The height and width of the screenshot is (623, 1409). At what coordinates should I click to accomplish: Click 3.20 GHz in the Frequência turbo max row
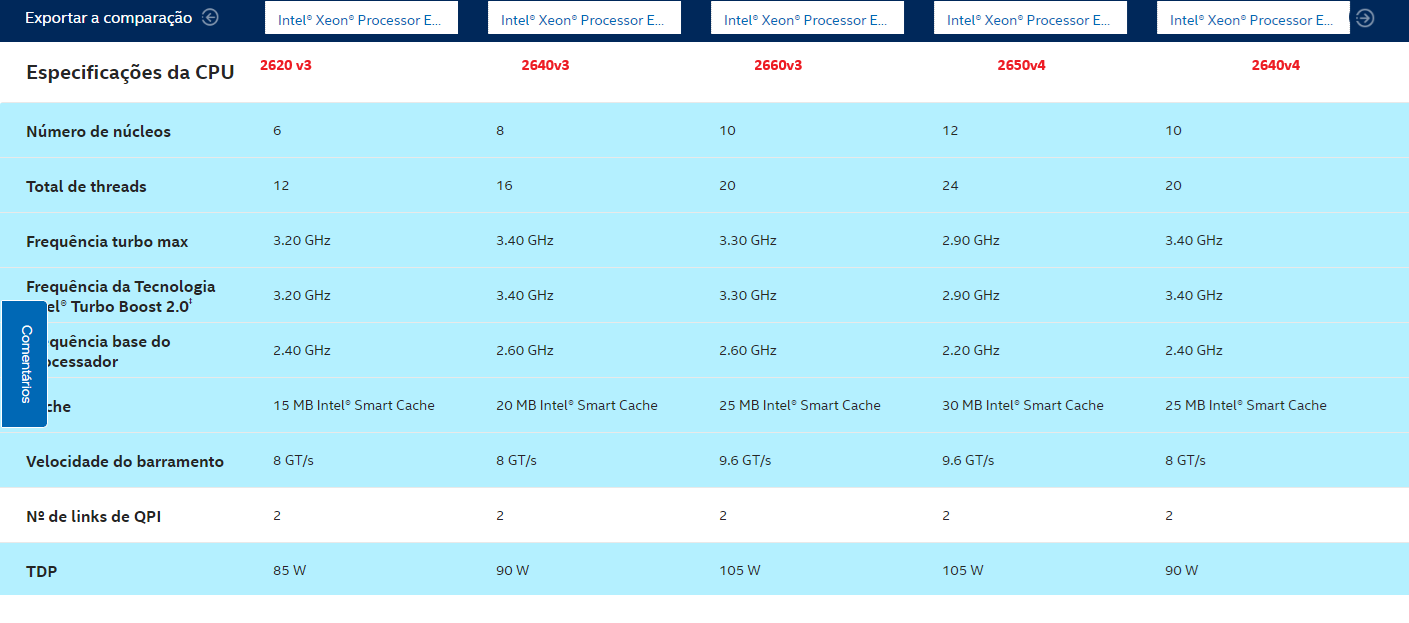(301, 240)
